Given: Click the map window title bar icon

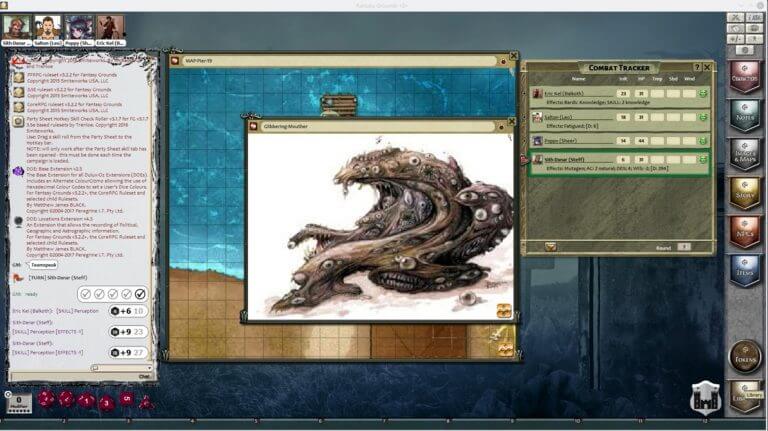Looking at the screenshot, I should pyautogui.click(x=175, y=61).
